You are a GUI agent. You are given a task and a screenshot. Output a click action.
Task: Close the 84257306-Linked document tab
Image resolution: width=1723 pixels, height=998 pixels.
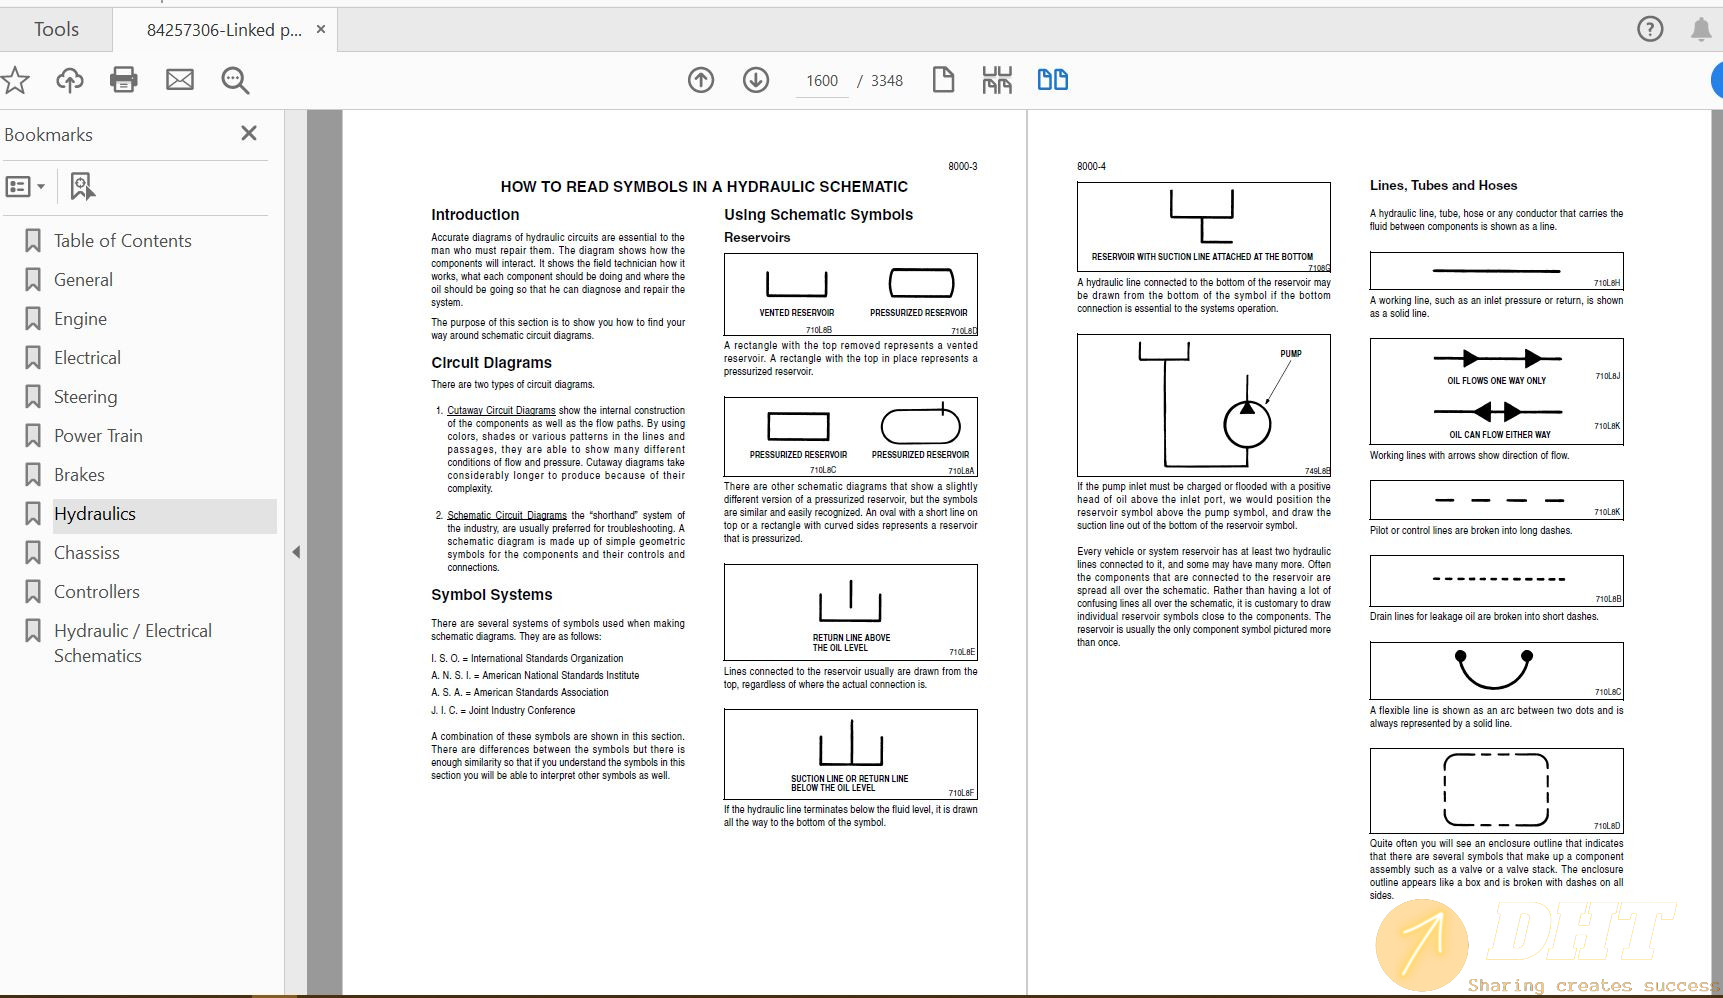coord(321,29)
